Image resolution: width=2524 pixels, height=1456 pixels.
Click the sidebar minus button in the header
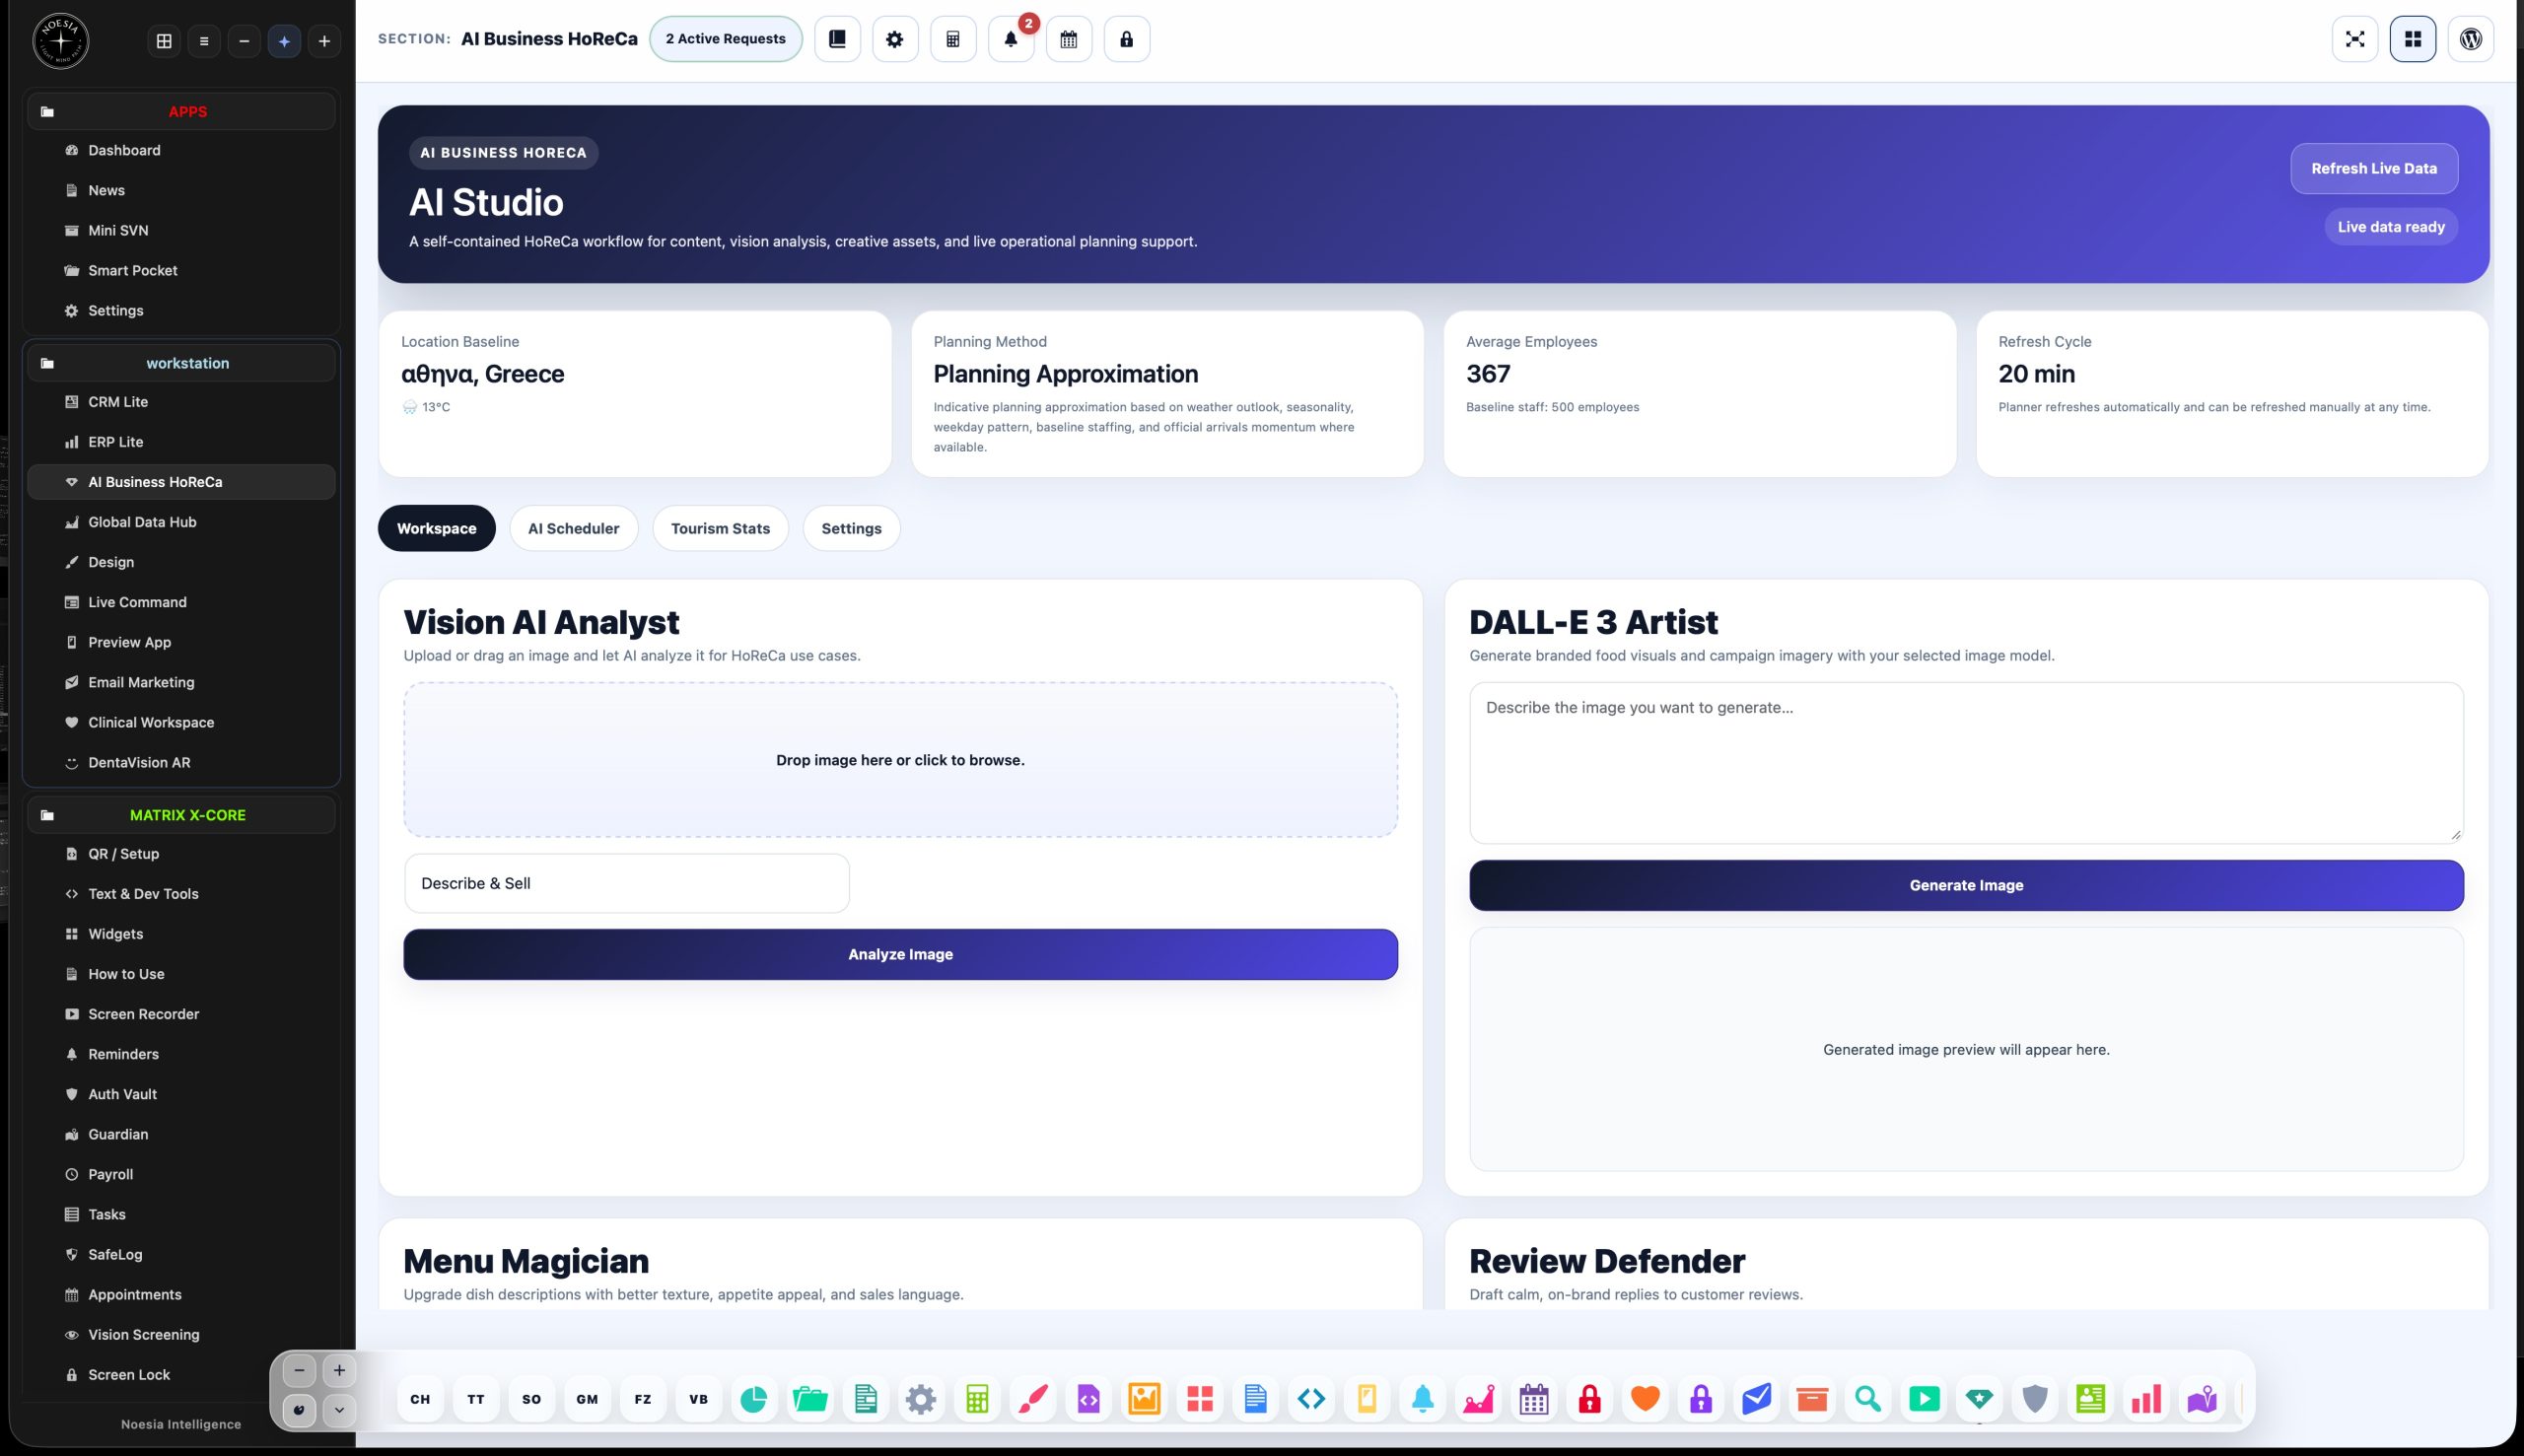click(244, 41)
